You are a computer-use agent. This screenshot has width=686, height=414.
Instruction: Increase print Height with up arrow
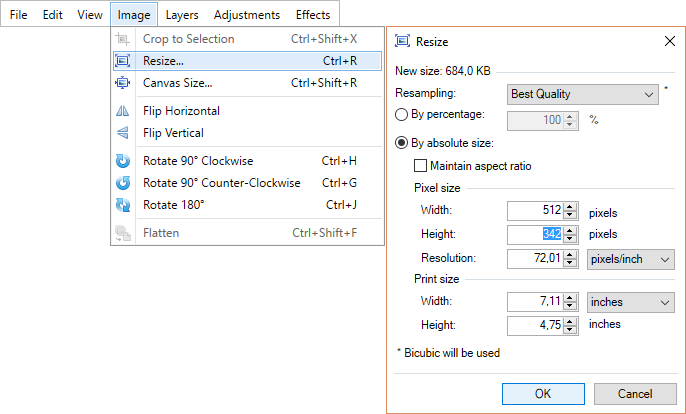(570, 322)
